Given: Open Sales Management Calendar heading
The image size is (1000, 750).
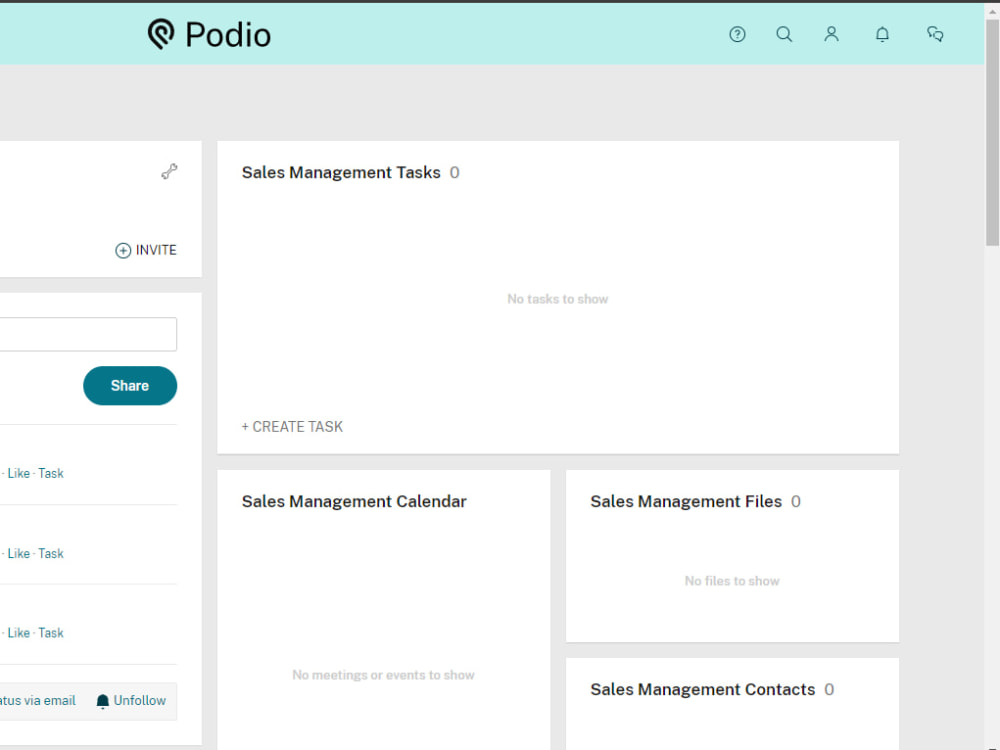Looking at the screenshot, I should click(354, 501).
